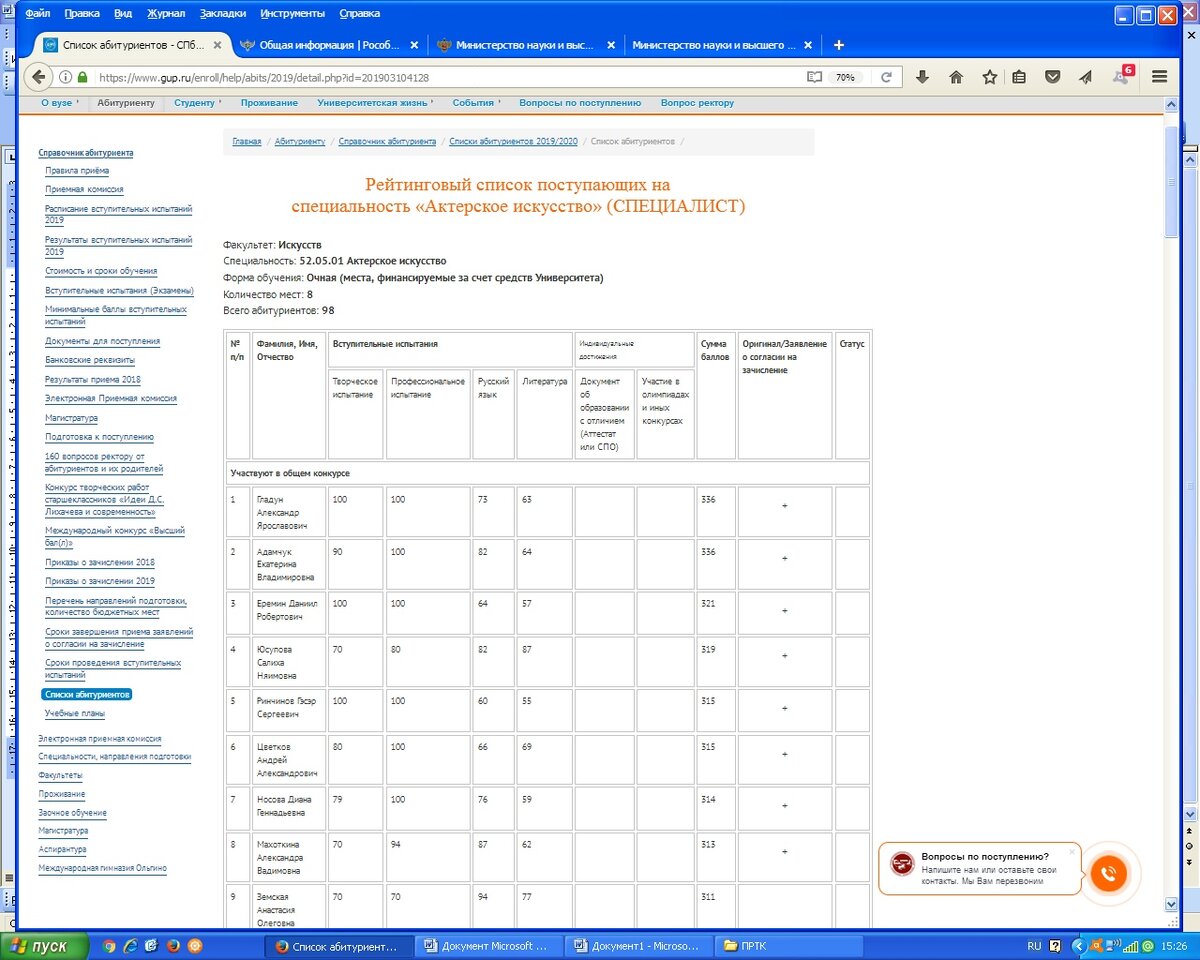Click the paper plane send icon
This screenshot has height=960, width=1200.
click(1086, 77)
